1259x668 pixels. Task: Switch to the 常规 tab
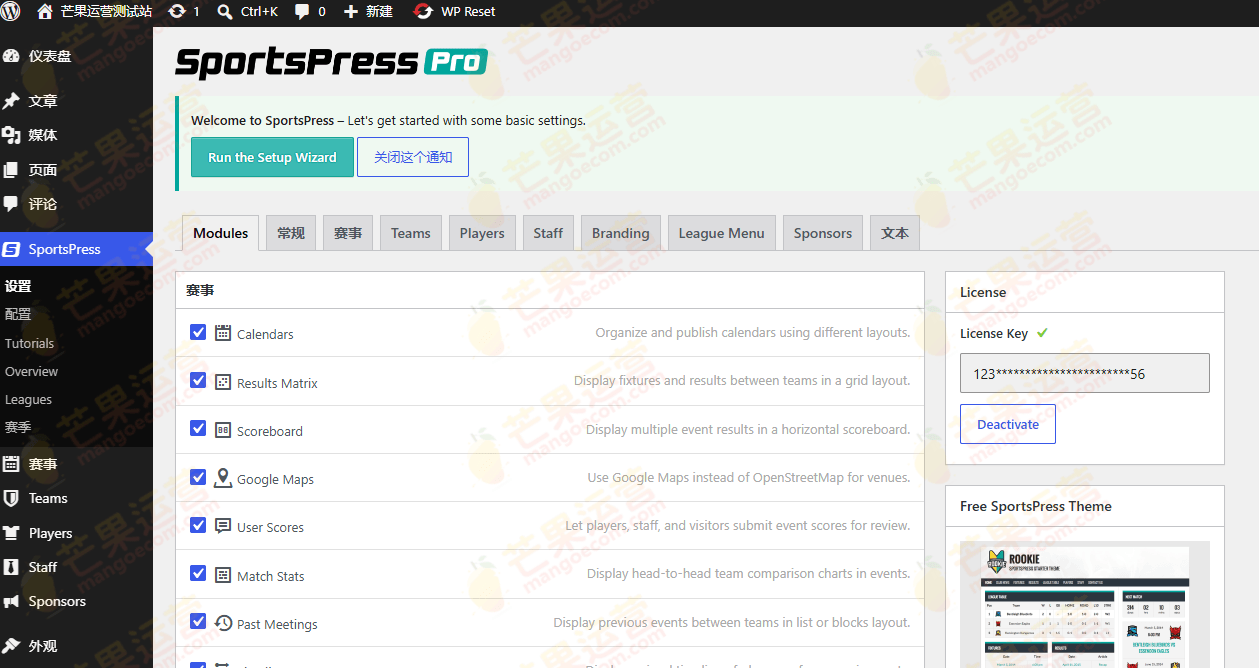click(291, 233)
